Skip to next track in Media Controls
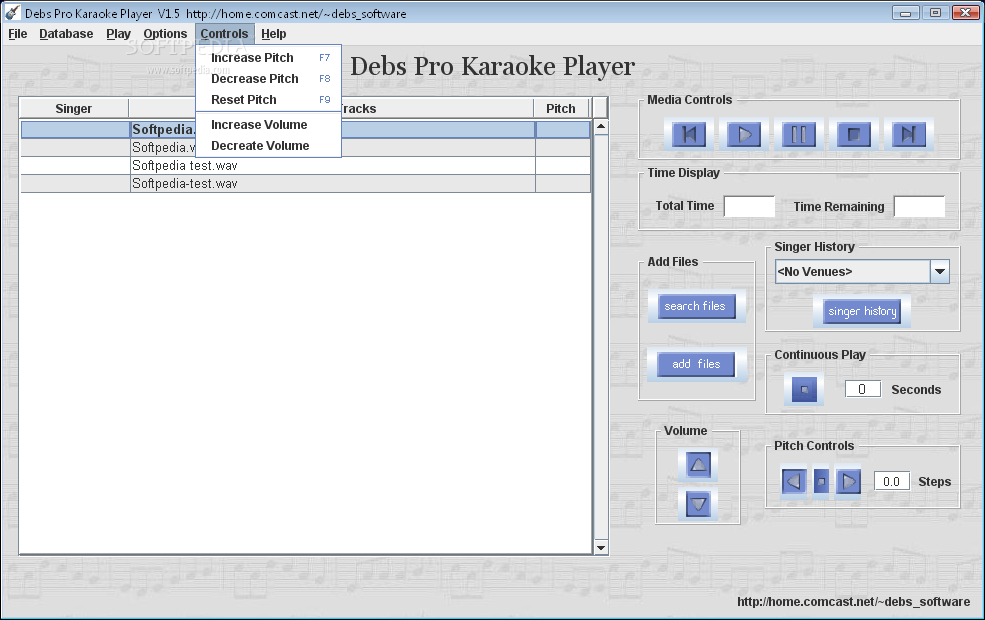 (908, 134)
